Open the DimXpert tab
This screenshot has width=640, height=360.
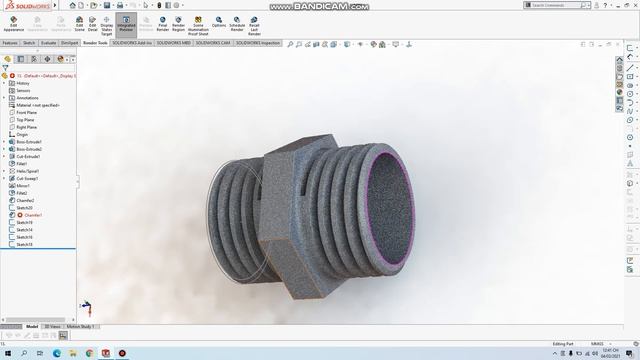[x=69, y=43]
